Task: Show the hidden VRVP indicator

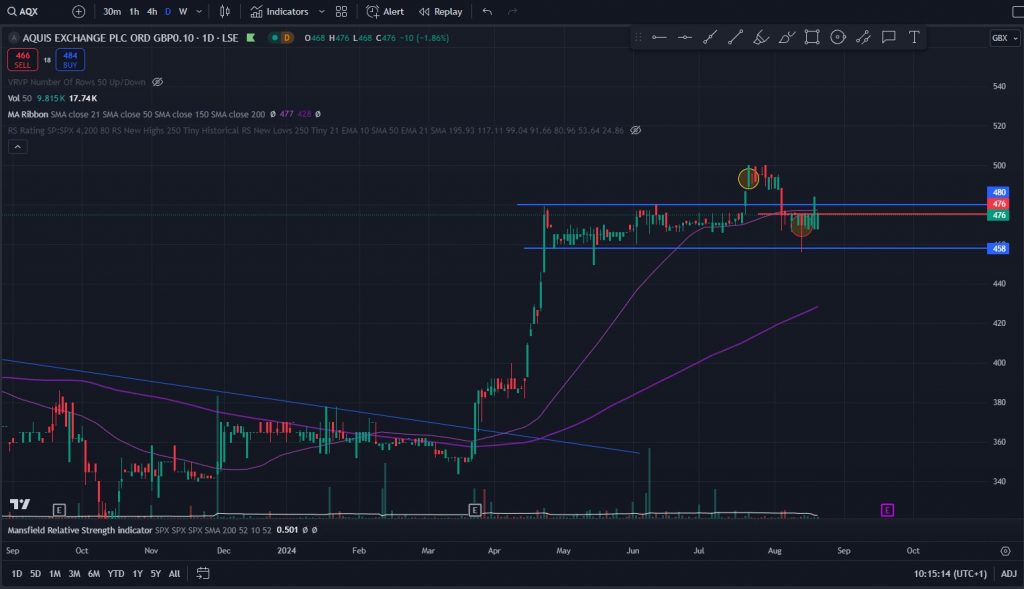Action: coord(157,82)
